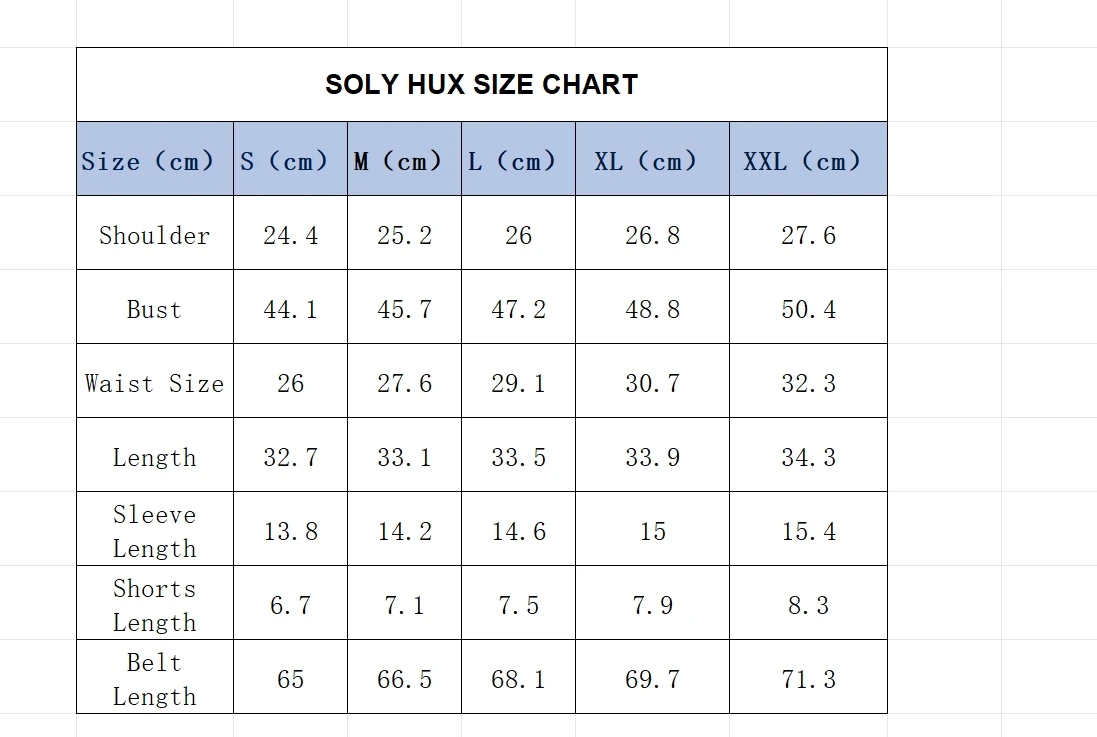
Task: Click the Sleeve Length XL value 15
Action: pyautogui.click(x=652, y=531)
